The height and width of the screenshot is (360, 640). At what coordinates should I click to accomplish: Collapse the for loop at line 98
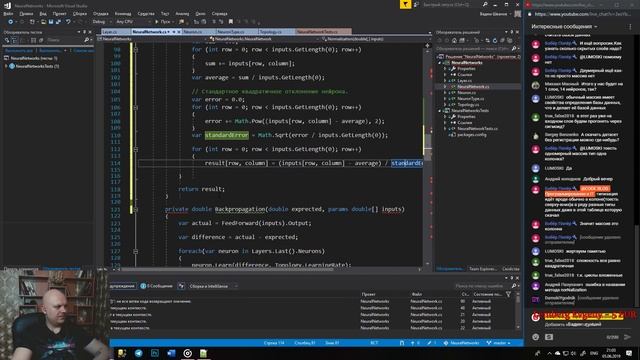[136, 49]
